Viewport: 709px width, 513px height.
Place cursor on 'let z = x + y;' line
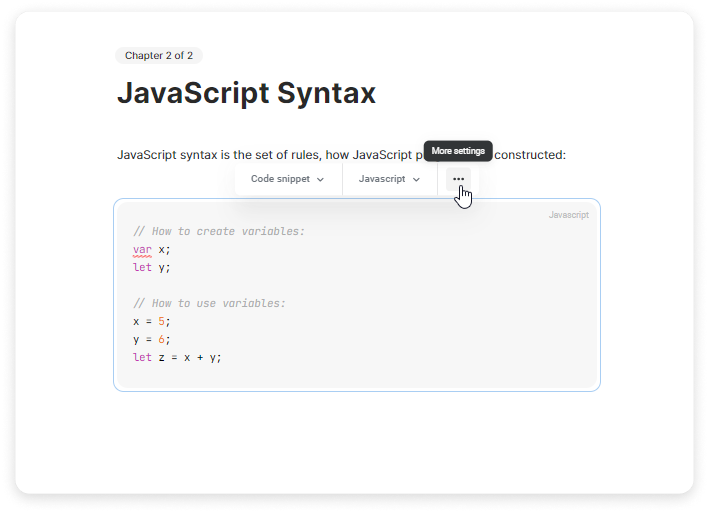coord(177,357)
